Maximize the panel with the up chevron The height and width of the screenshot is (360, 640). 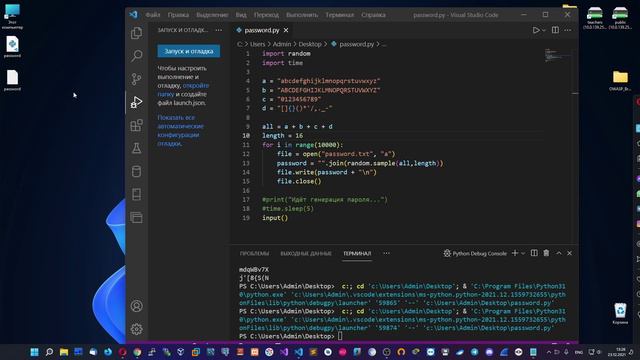point(559,253)
